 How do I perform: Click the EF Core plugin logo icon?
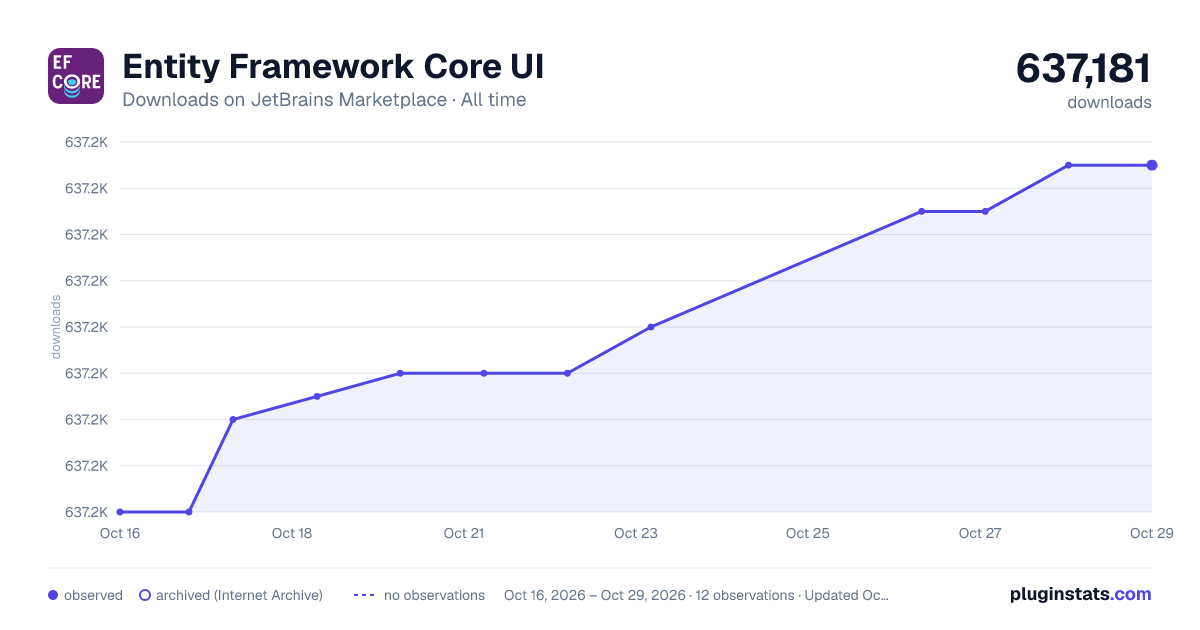(76, 76)
